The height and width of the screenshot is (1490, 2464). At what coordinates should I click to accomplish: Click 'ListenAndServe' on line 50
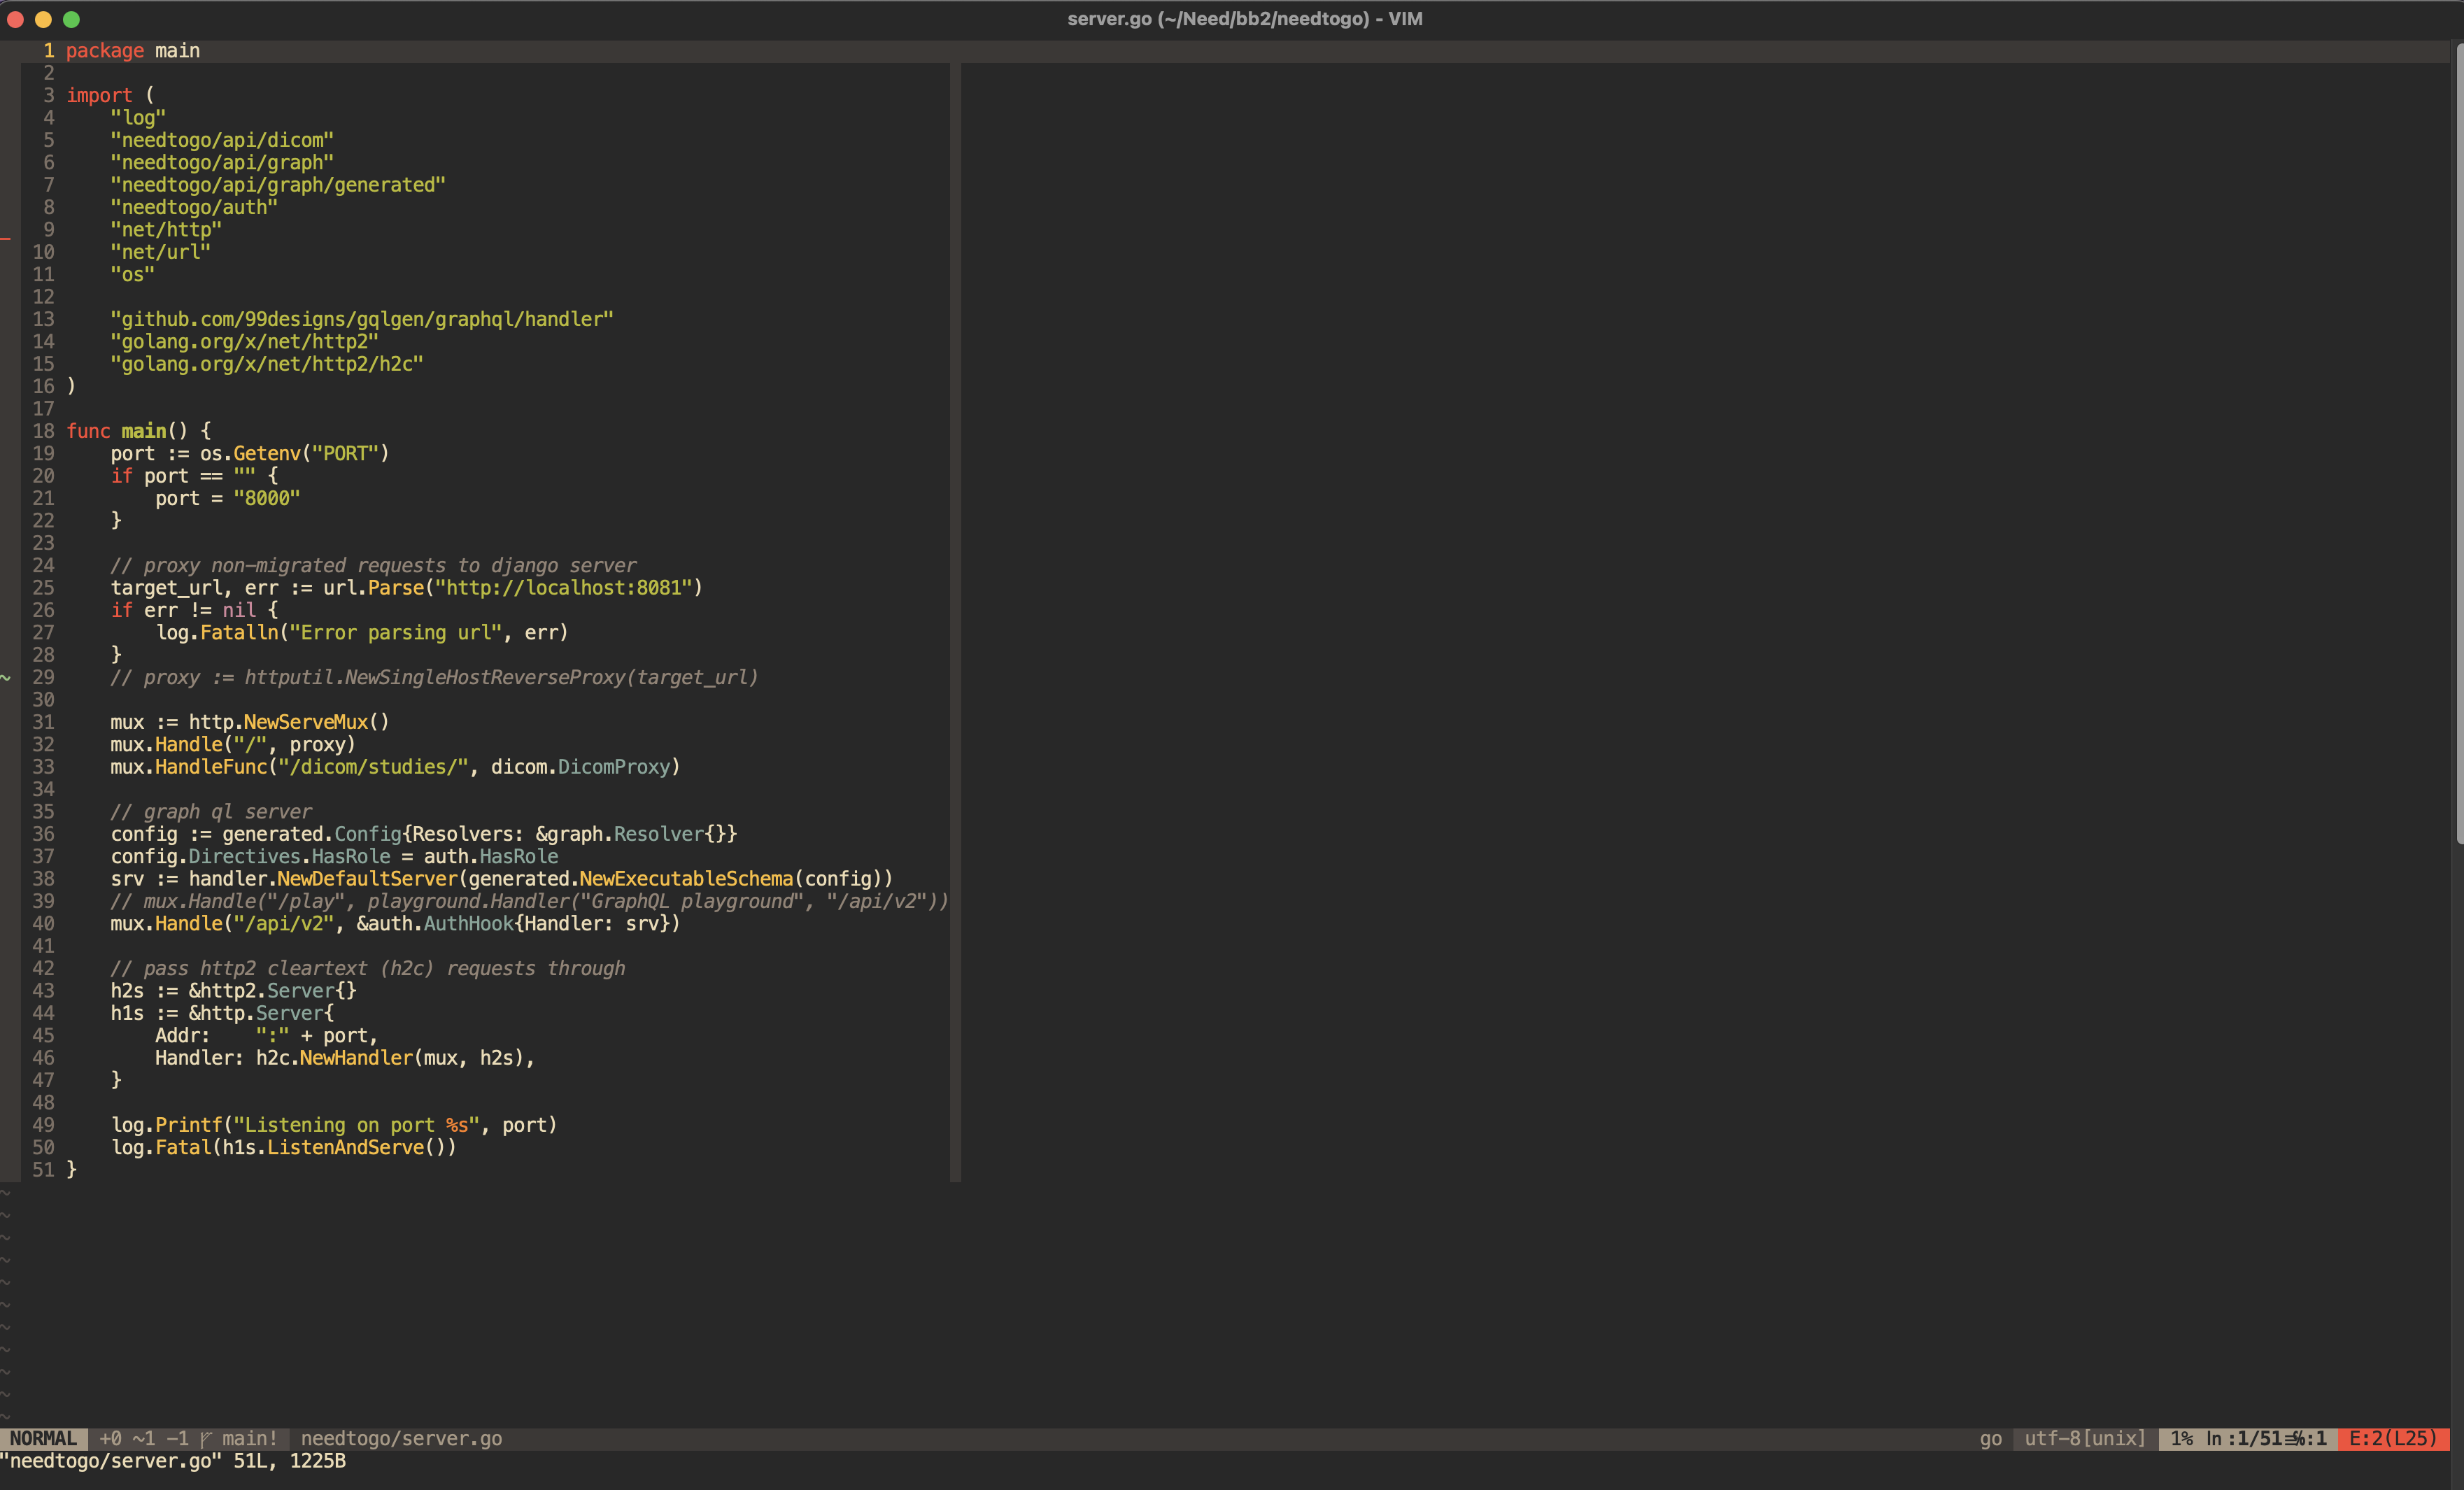[345, 1148]
